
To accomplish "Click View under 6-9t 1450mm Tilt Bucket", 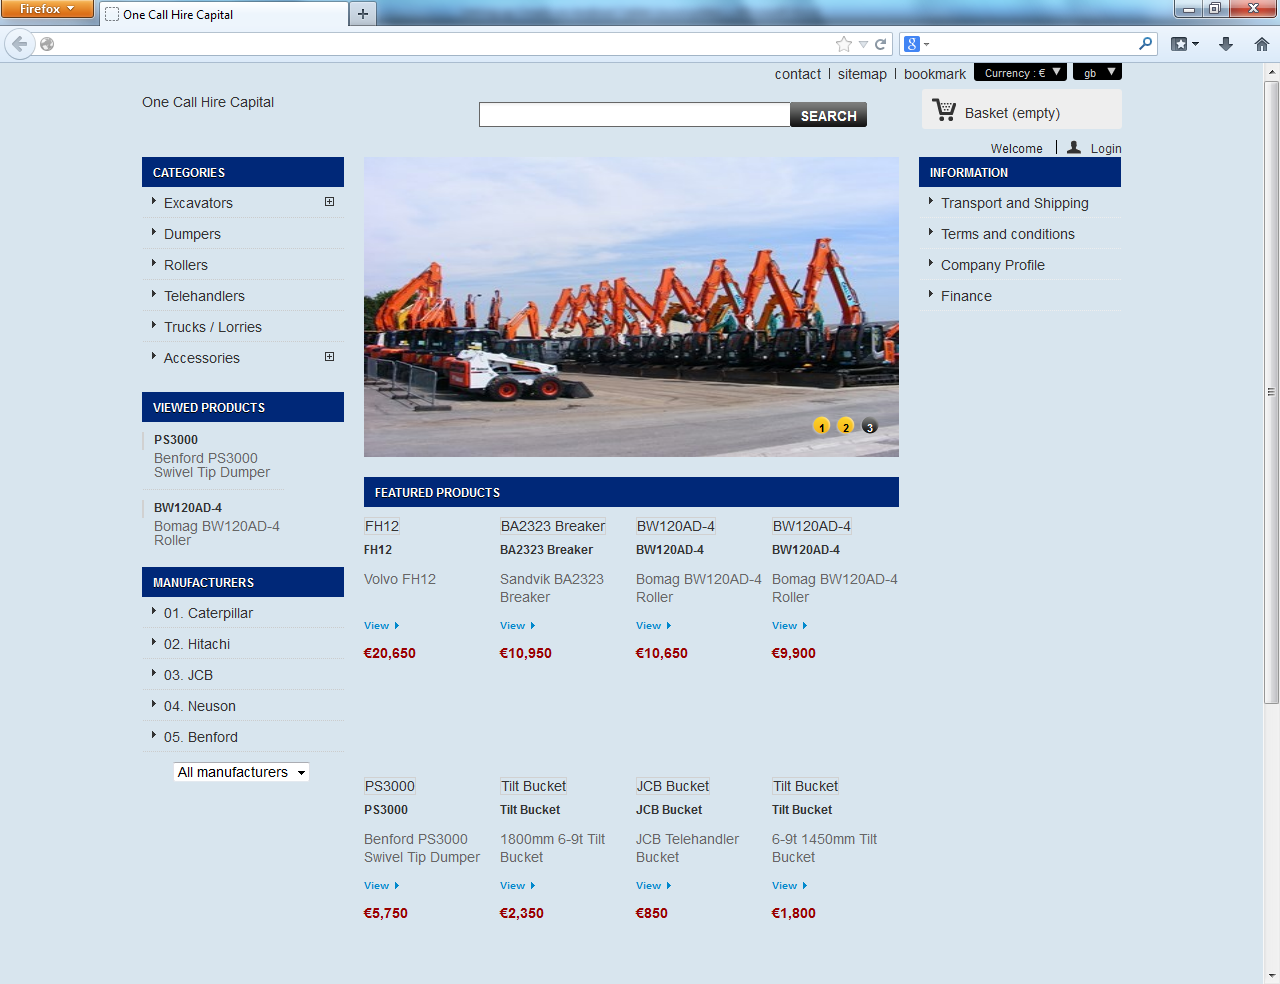I will point(789,886).
